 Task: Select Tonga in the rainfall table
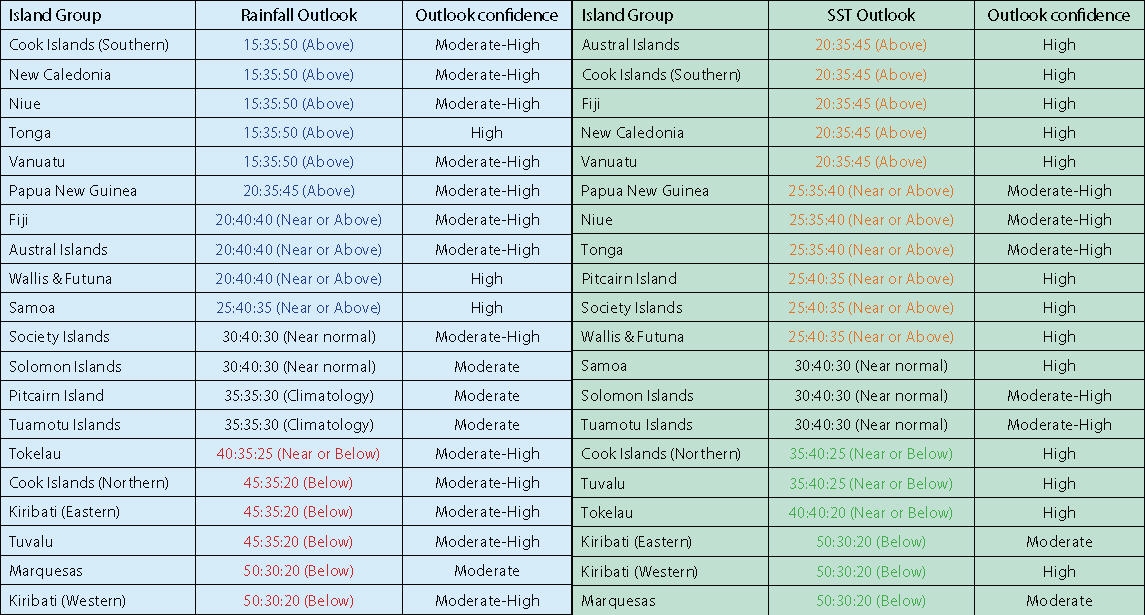click(x=30, y=133)
